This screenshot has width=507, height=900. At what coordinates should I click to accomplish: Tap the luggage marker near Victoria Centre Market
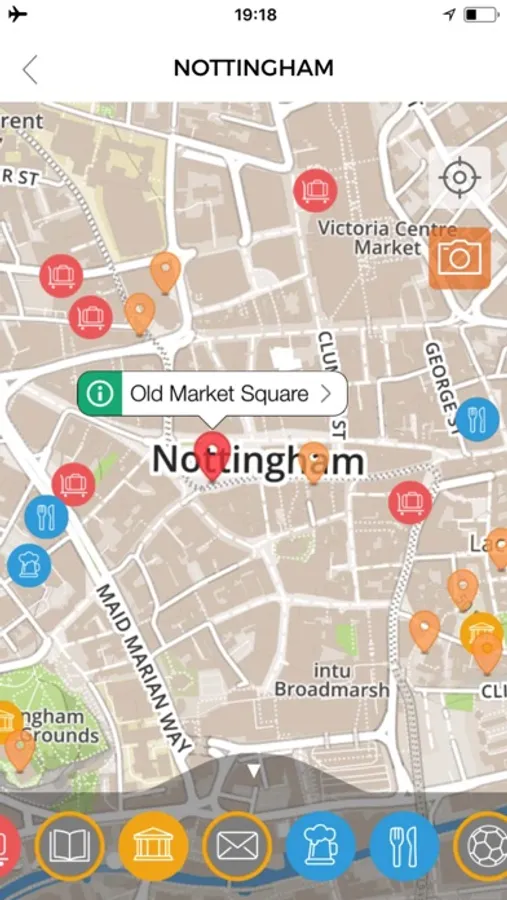click(x=315, y=191)
